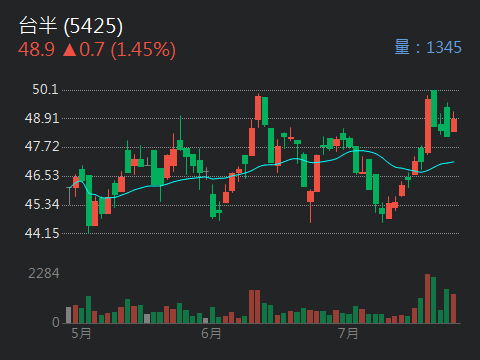
Task: Click the 44.15 price axis label
Action: point(42,233)
